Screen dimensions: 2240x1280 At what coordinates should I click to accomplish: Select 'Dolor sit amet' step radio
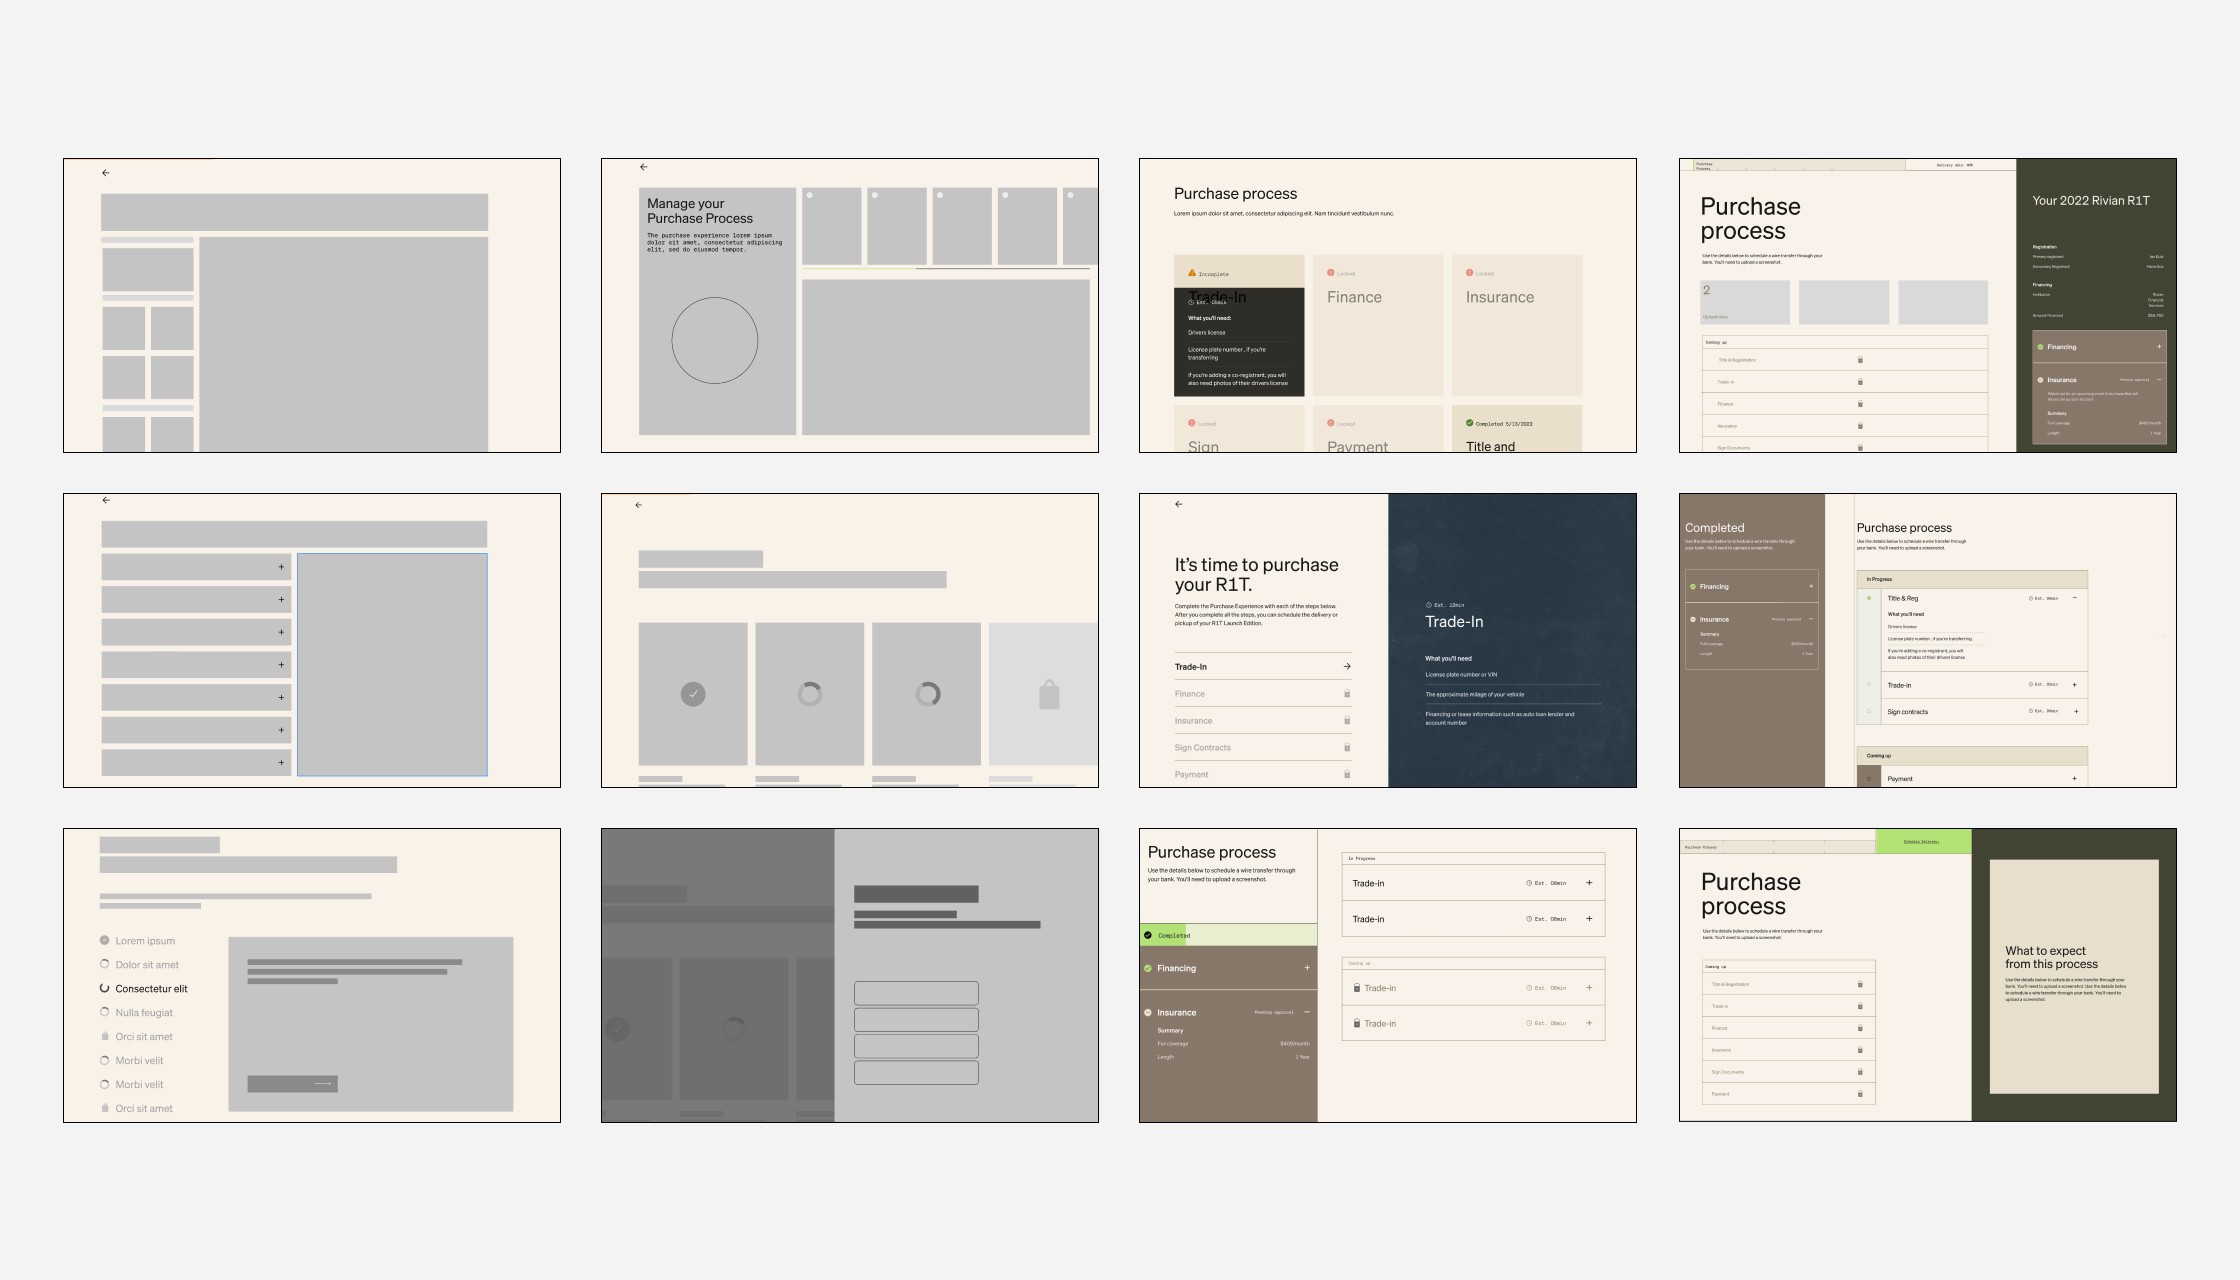(105, 964)
